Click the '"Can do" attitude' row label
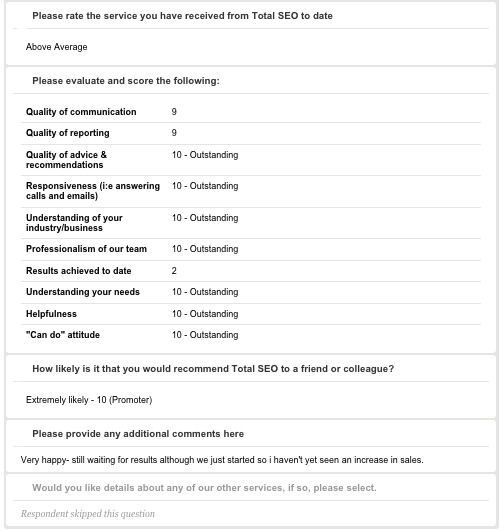The image size is (503, 531). pos(63,335)
